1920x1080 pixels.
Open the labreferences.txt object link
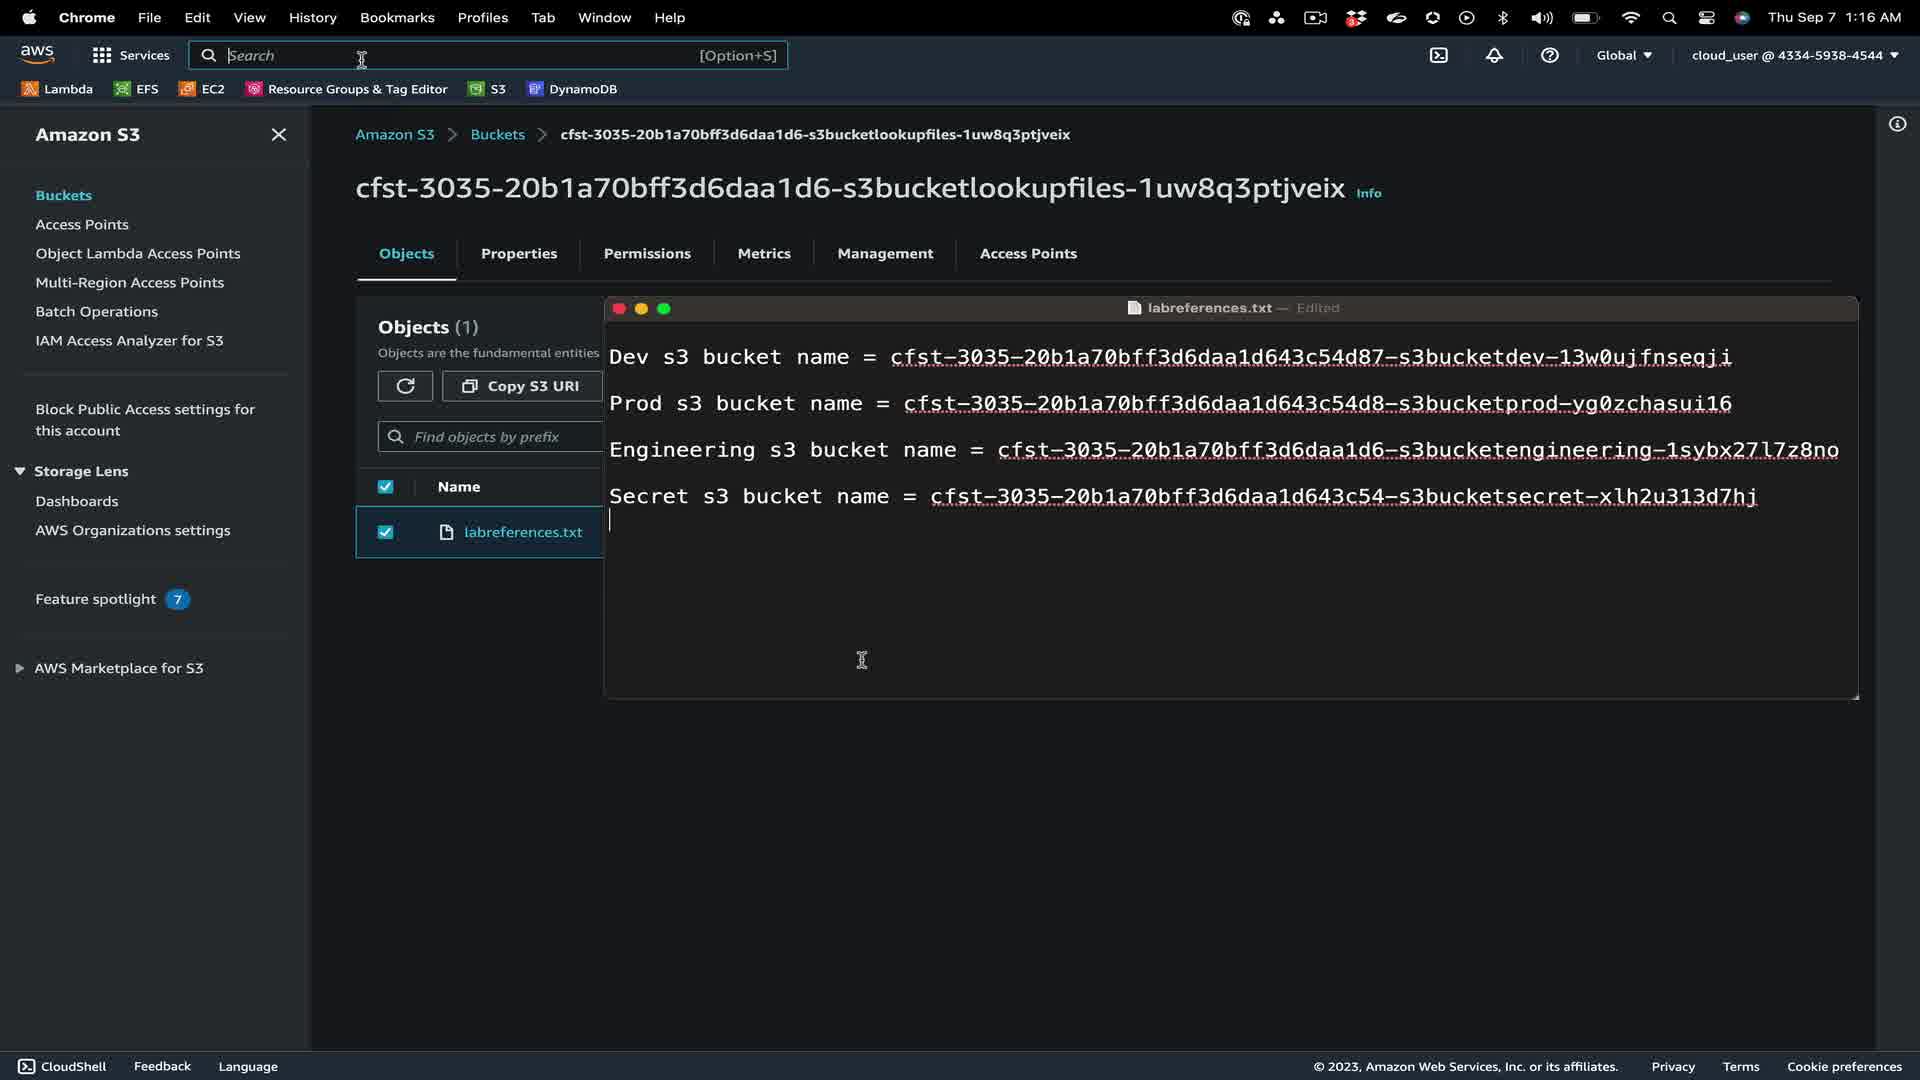523,532
